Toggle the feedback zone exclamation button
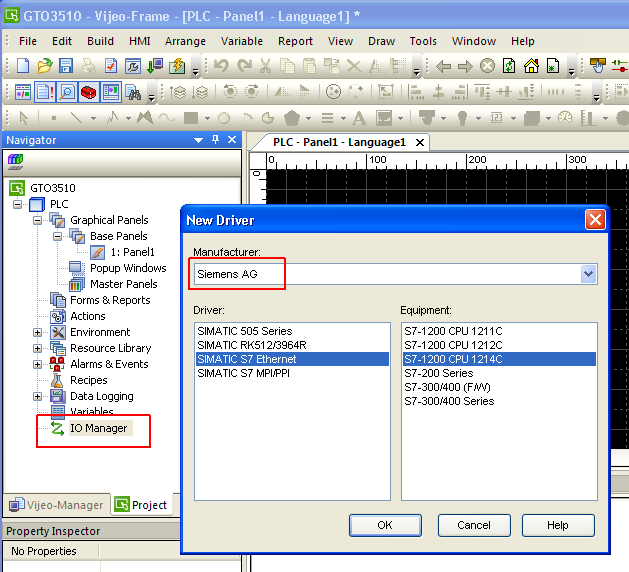 point(45,92)
